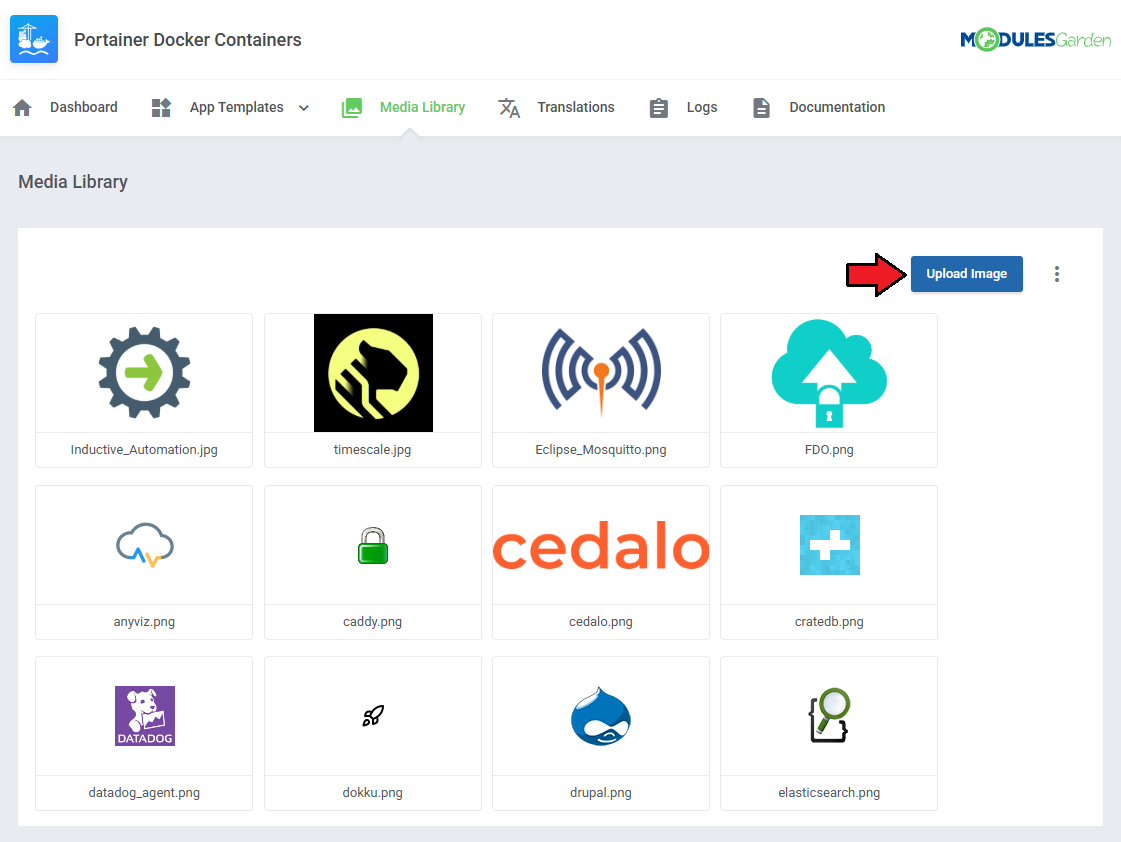This screenshot has height=842, width=1121.
Task: Click the ModulesGarden logo
Action: click(1035, 39)
